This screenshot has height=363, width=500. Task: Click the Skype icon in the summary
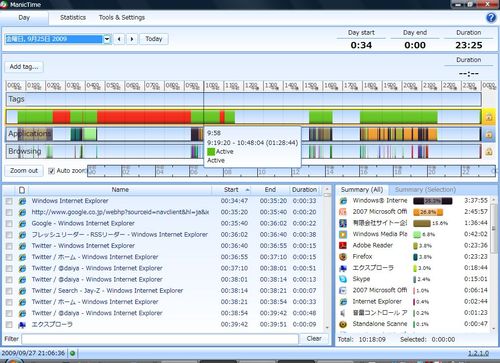343,279
